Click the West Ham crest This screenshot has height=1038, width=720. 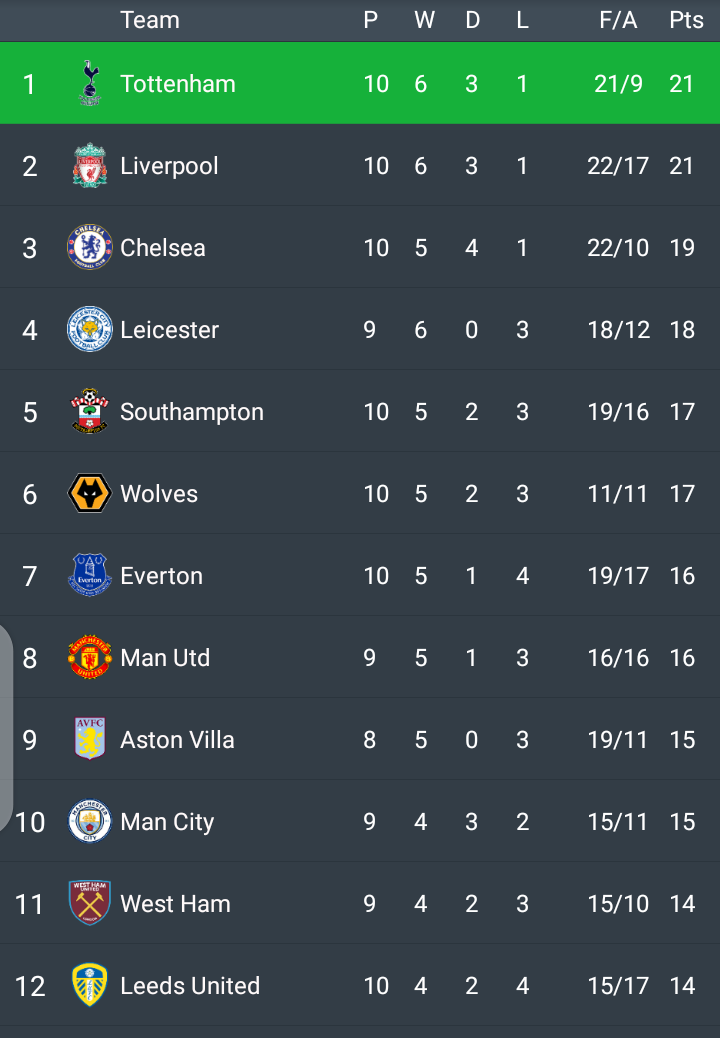point(90,904)
